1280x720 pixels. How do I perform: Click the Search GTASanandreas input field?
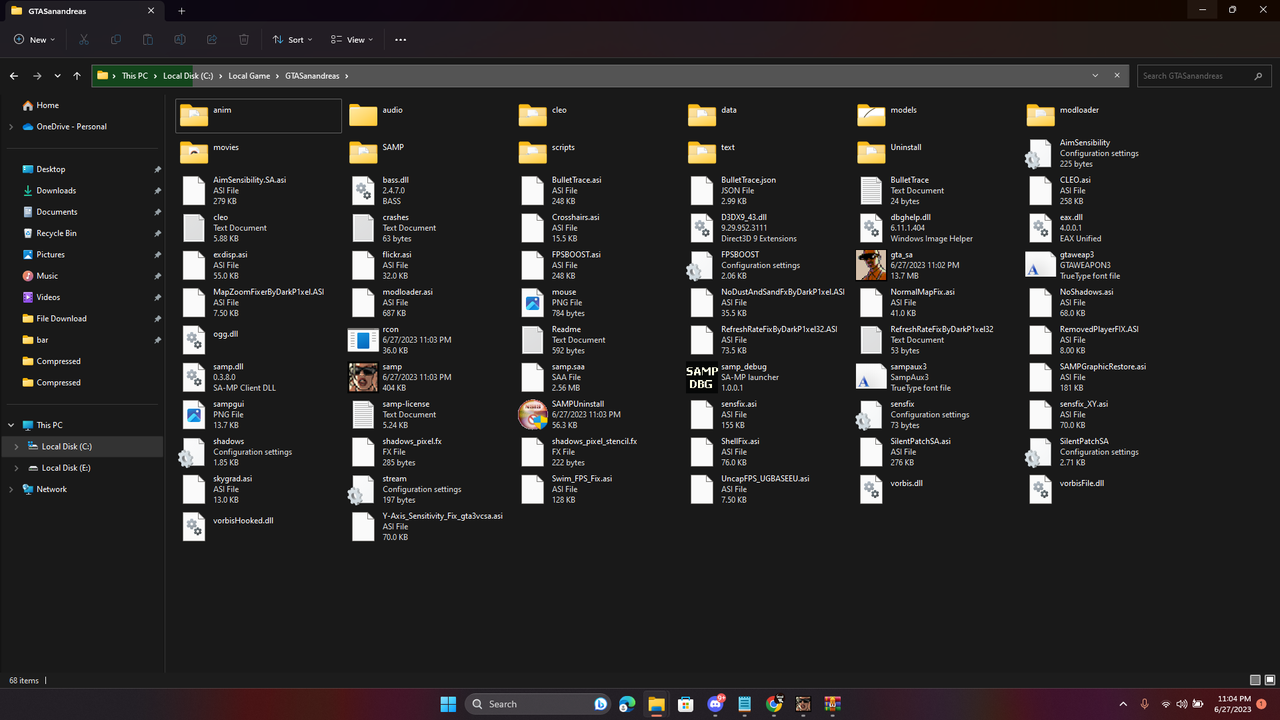click(x=1203, y=76)
